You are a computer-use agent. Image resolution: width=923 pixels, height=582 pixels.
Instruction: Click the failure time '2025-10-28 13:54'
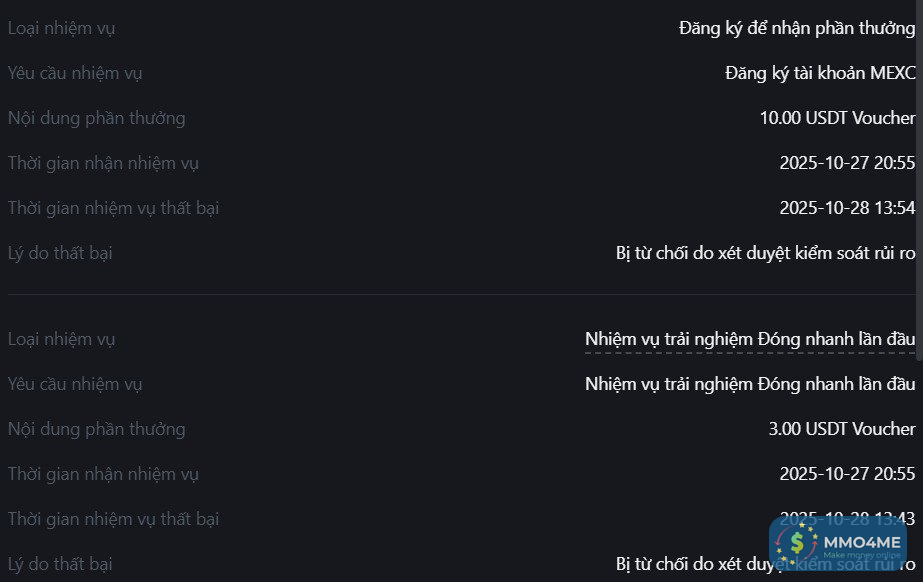pos(847,208)
